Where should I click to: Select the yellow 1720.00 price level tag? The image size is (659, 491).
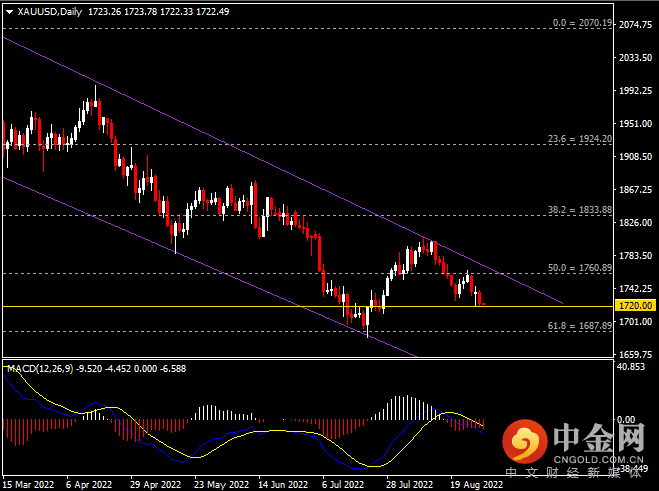[x=635, y=306]
